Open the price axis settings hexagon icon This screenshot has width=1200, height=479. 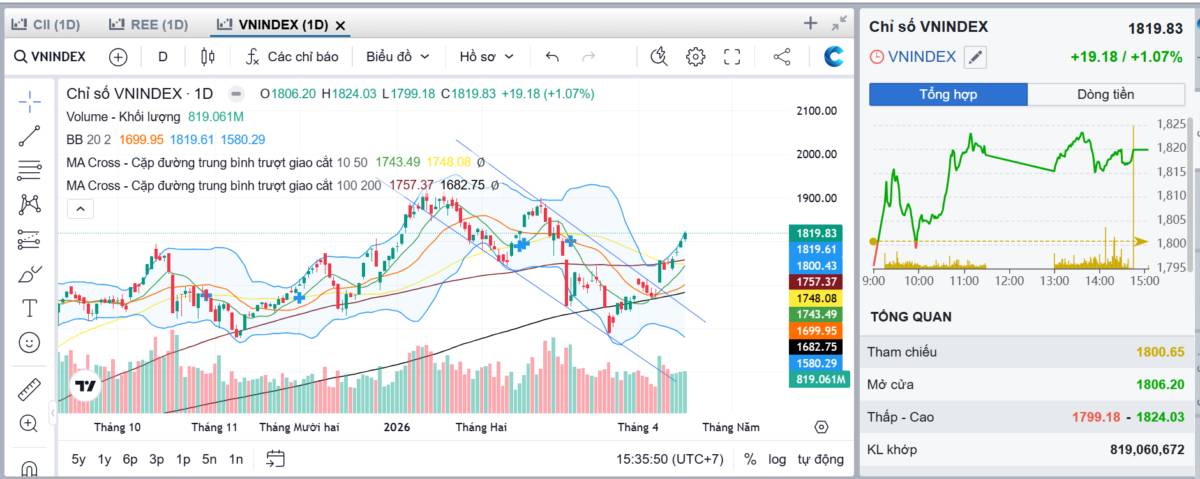click(x=821, y=427)
